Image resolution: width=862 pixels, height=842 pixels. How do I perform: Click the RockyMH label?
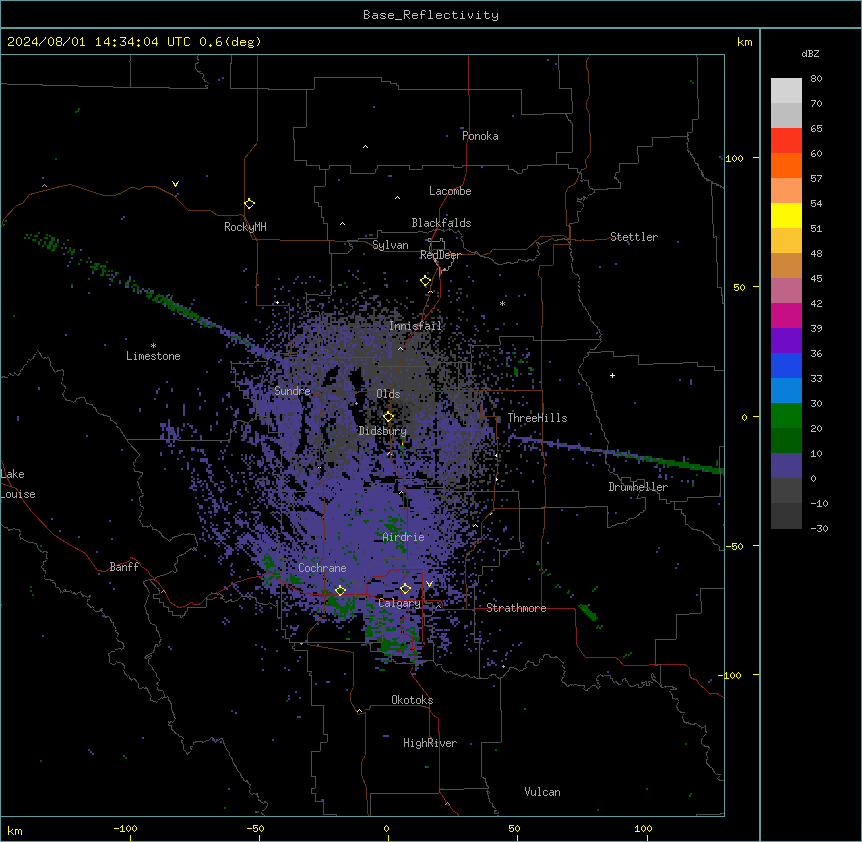pyautogui.click(x=245, y=227)
